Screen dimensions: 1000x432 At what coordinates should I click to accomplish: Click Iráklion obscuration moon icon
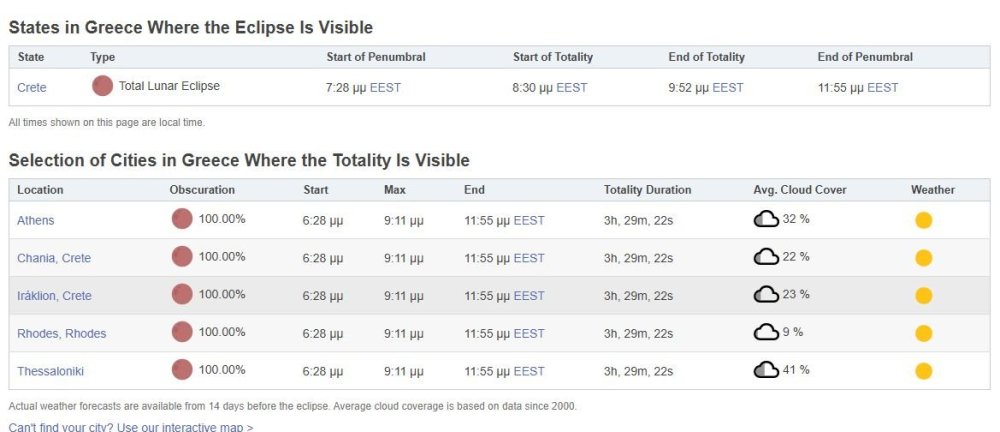[182, 294]
